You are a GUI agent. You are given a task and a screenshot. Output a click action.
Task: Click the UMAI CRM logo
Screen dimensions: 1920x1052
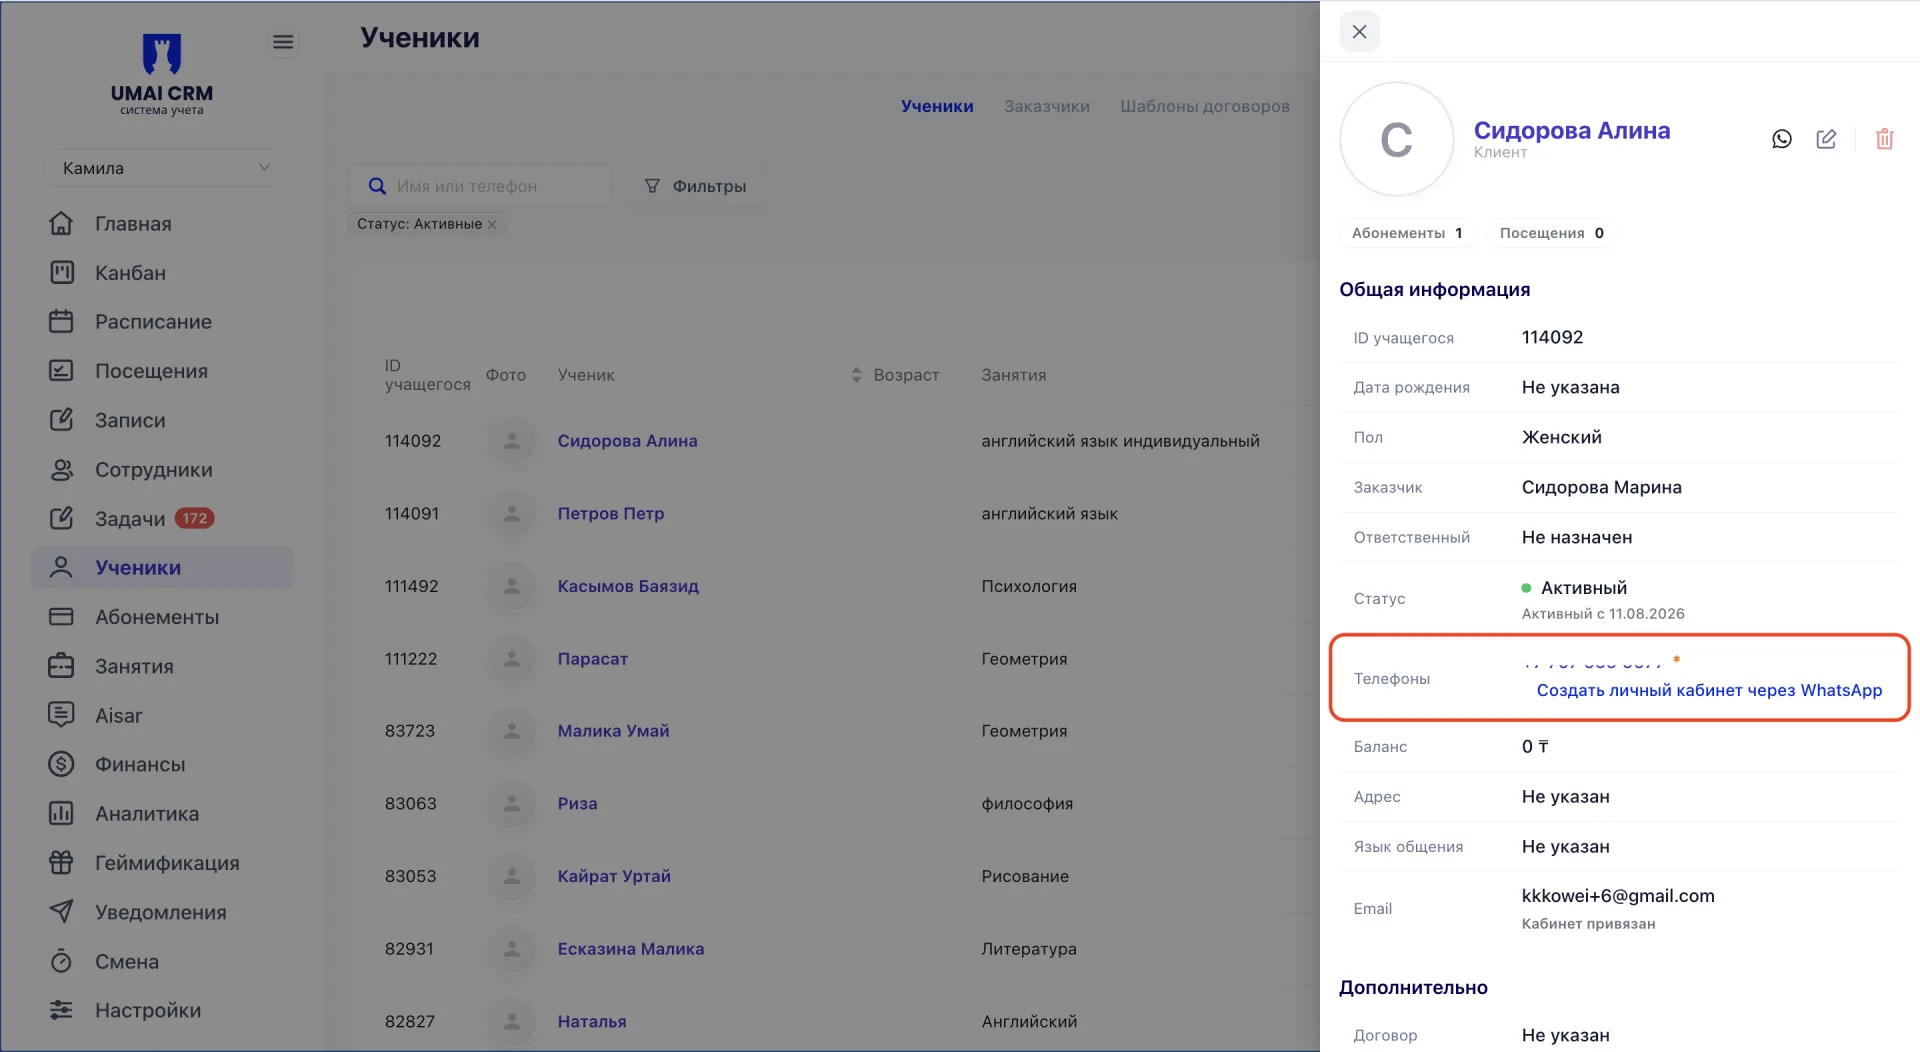click(162, 75)
